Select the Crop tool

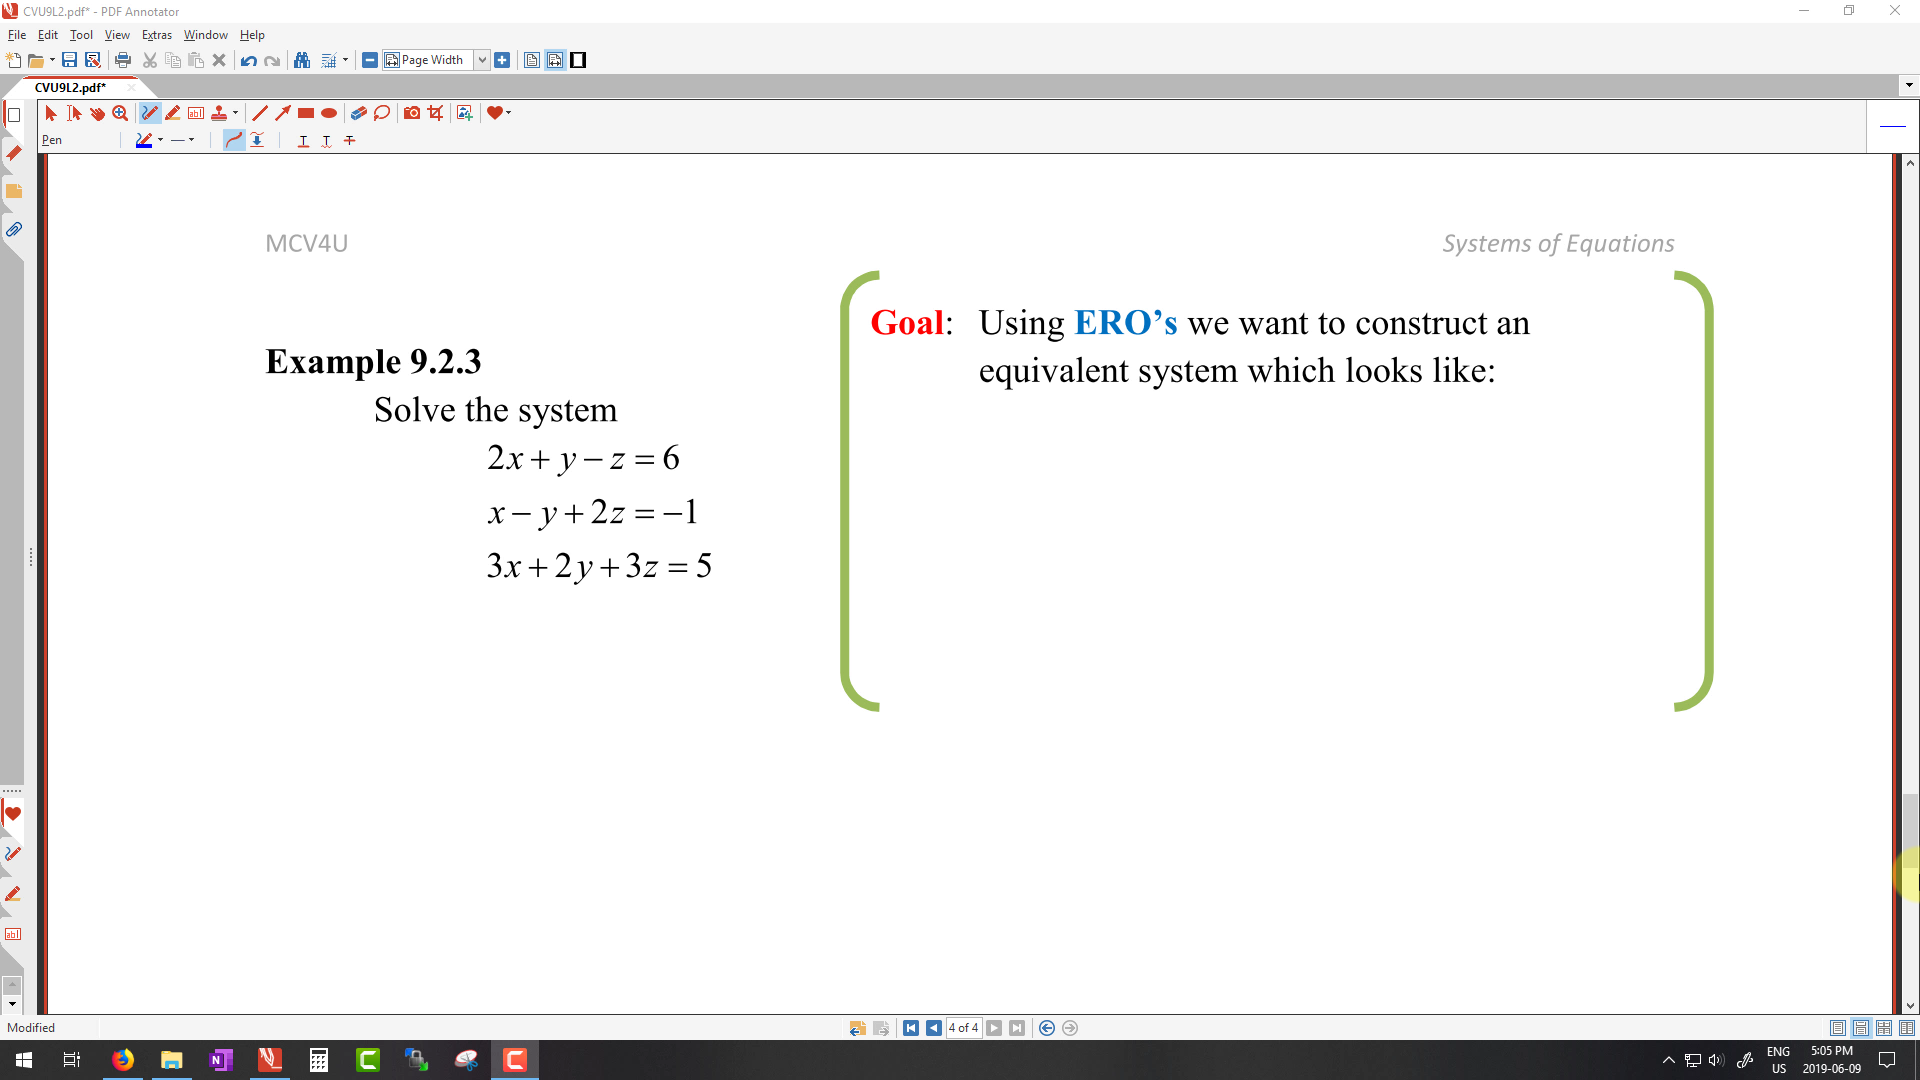coord(435,113)
